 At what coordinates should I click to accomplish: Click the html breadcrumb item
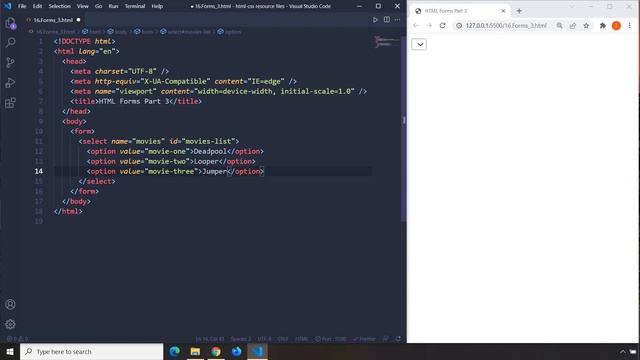point(91,31)
